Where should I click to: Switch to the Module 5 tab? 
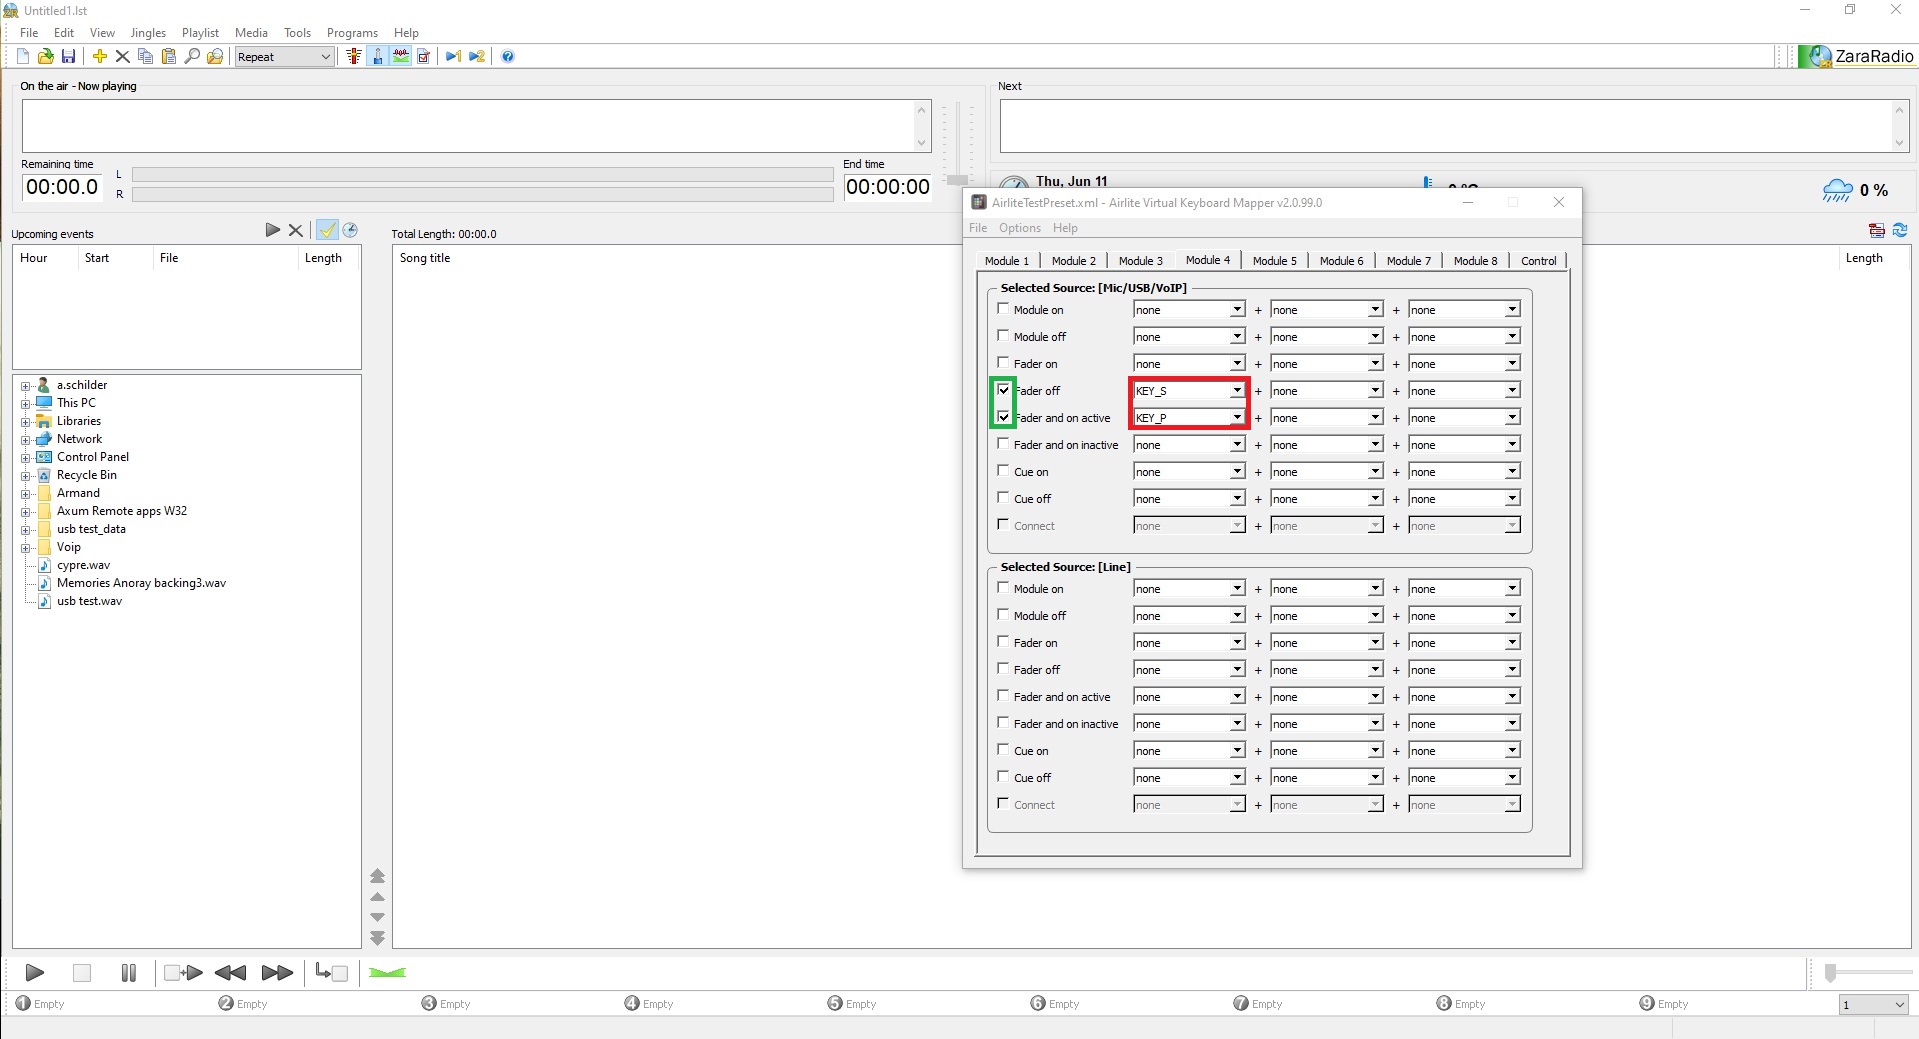pyautogui.click(x=1274, y=261)
